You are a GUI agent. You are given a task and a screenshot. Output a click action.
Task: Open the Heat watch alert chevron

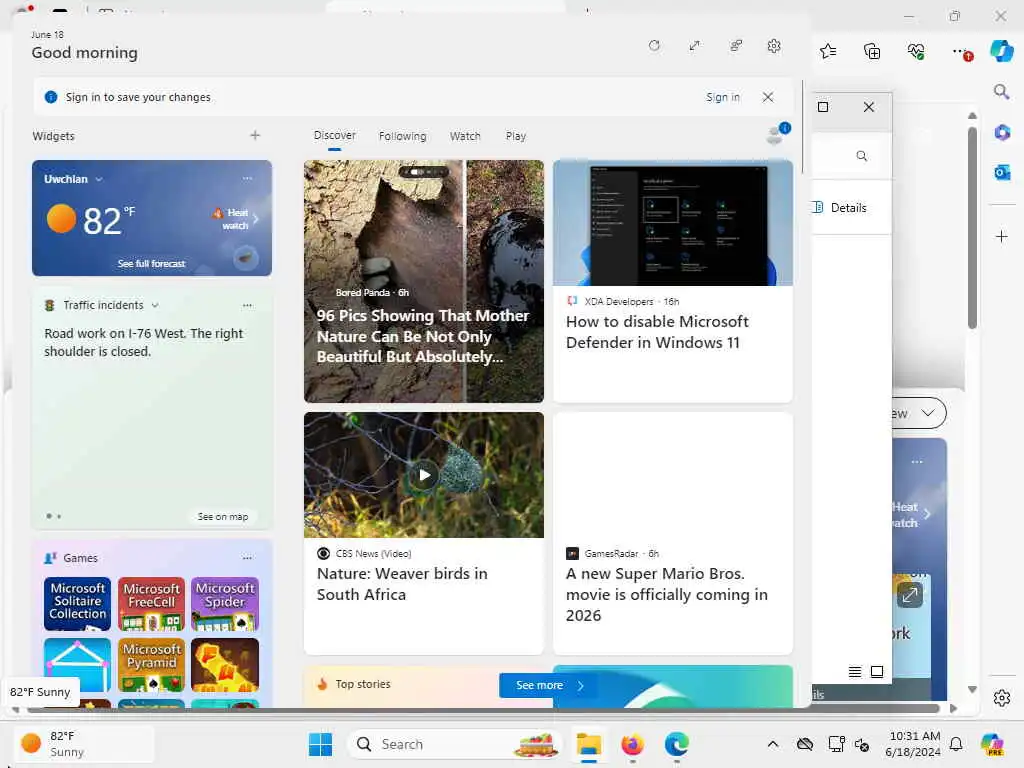pyautogui.click(x=256, y=219)
